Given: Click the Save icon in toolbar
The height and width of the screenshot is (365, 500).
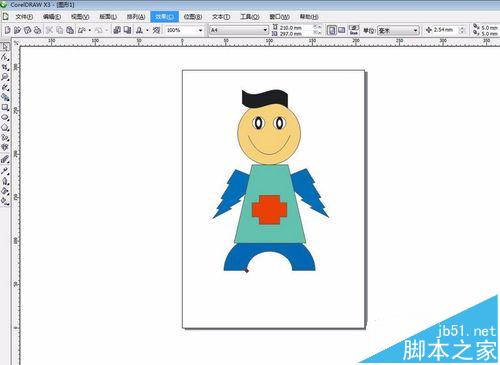Looking at the screenshot, I should click(27, 30).
